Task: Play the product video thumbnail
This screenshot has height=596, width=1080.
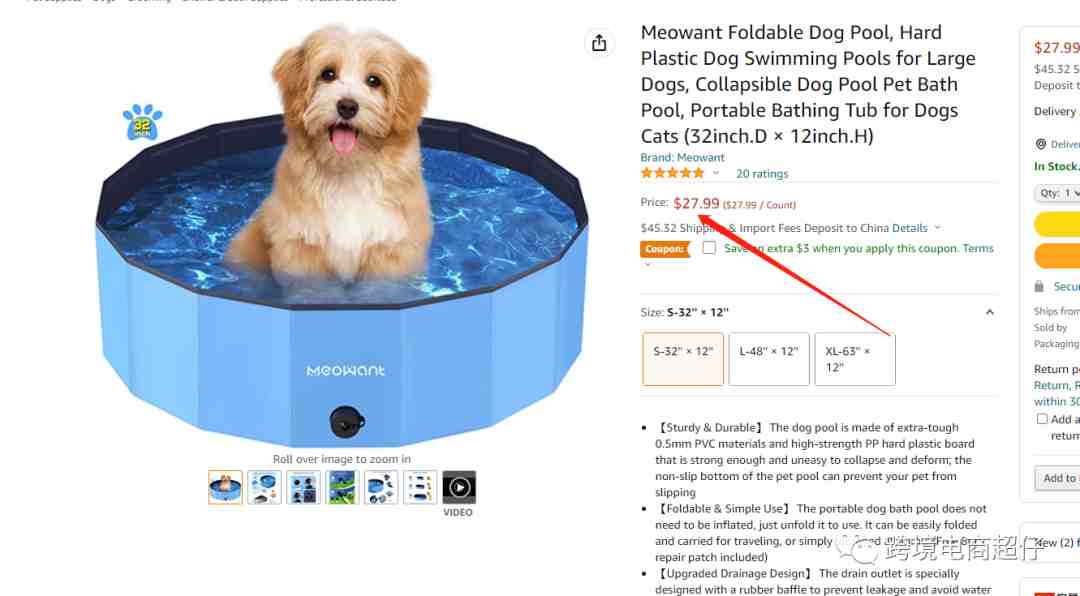Action: click(x=459, y=487)
